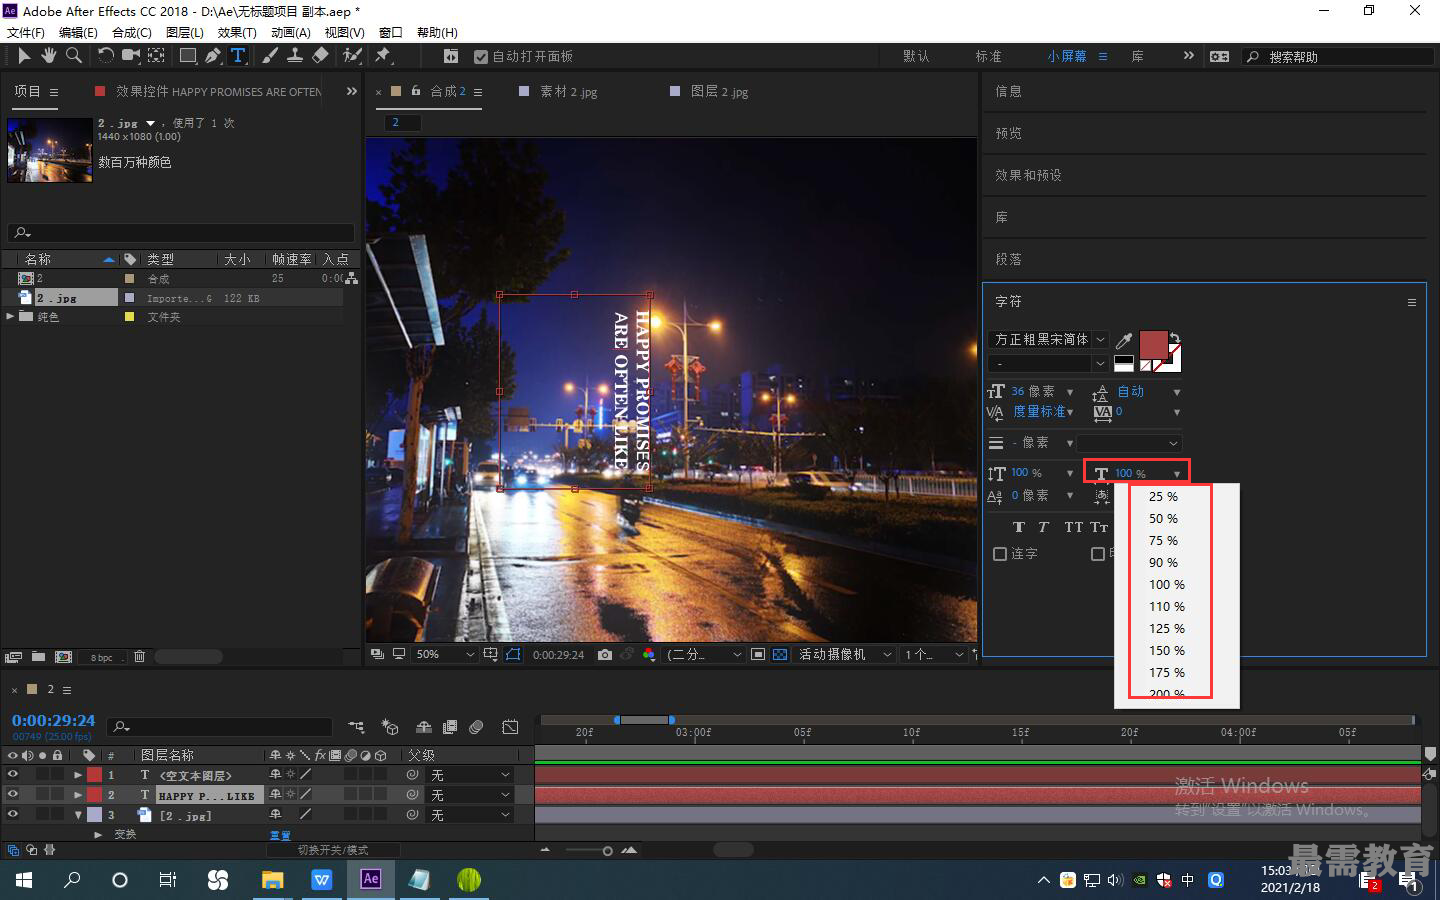
Task: Select the Pen tool
Action: 213,56
